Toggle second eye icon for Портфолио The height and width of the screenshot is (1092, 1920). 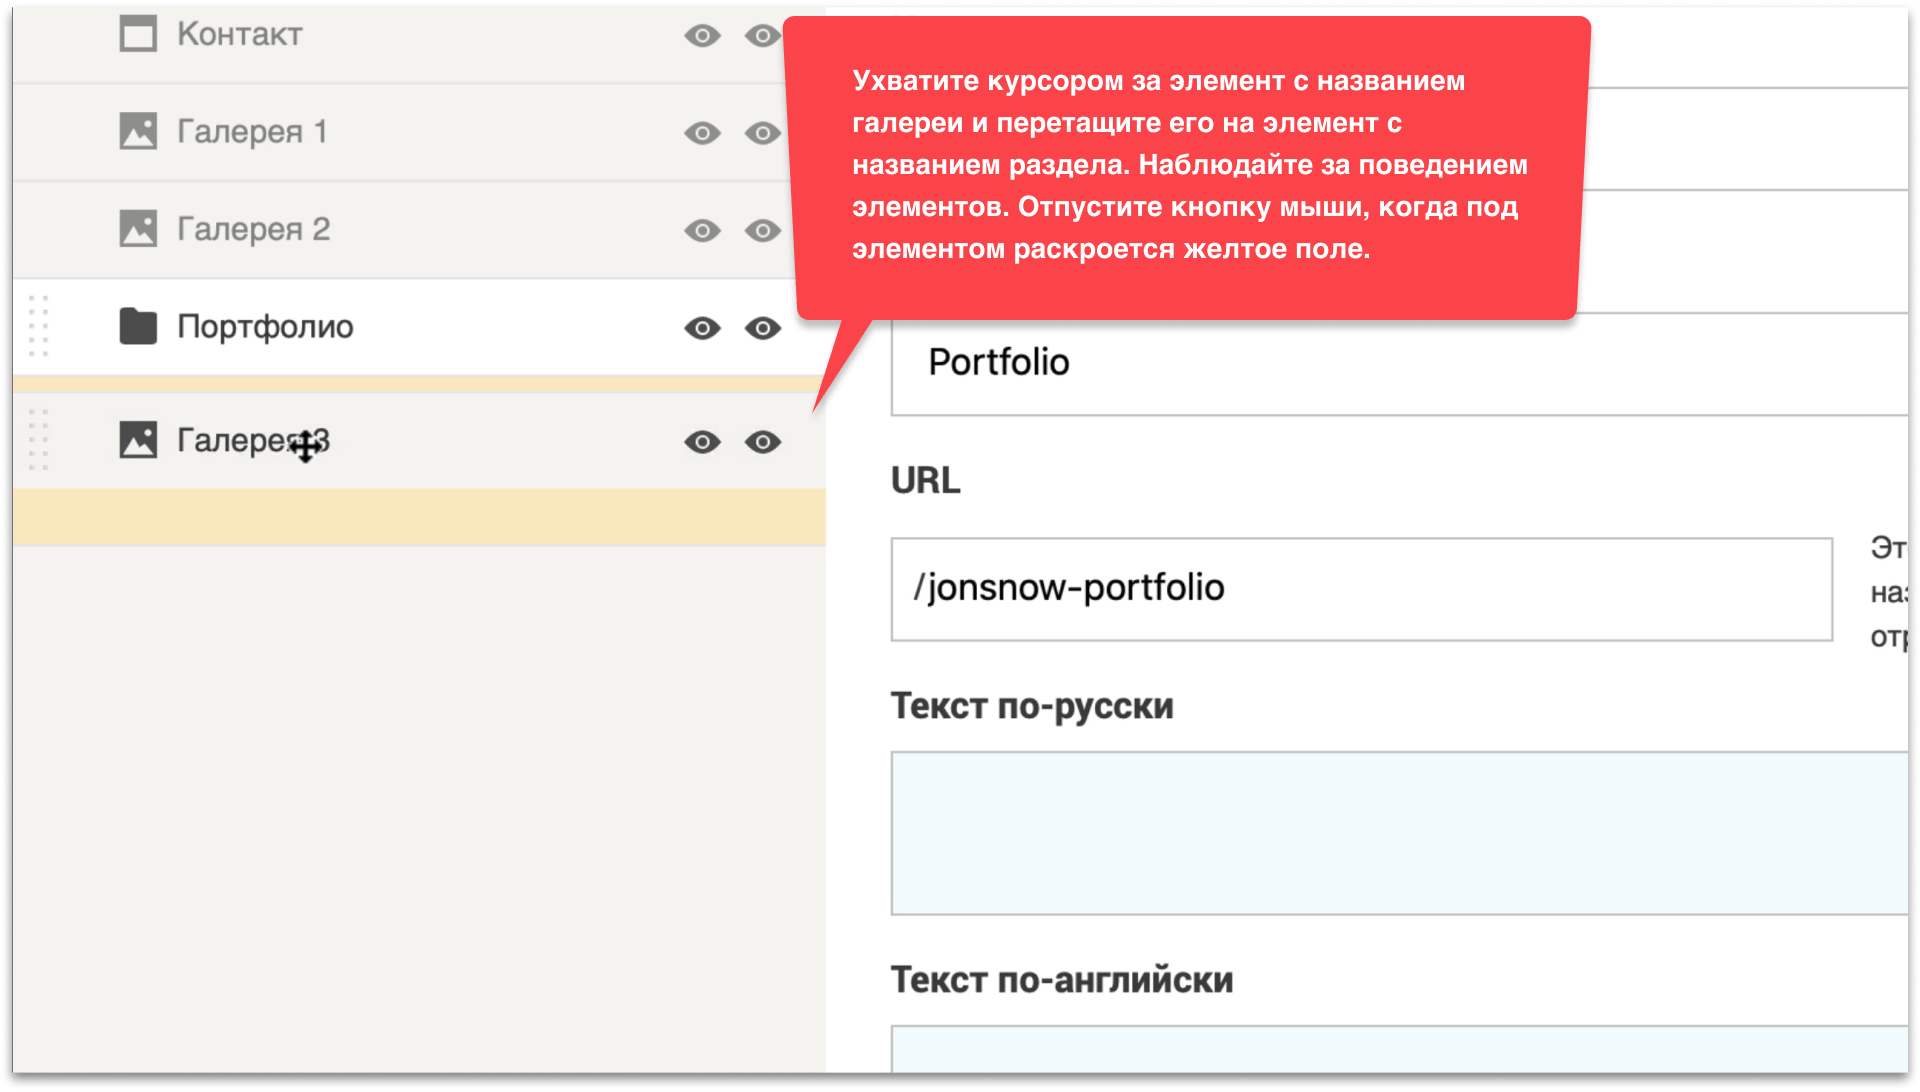763,328
